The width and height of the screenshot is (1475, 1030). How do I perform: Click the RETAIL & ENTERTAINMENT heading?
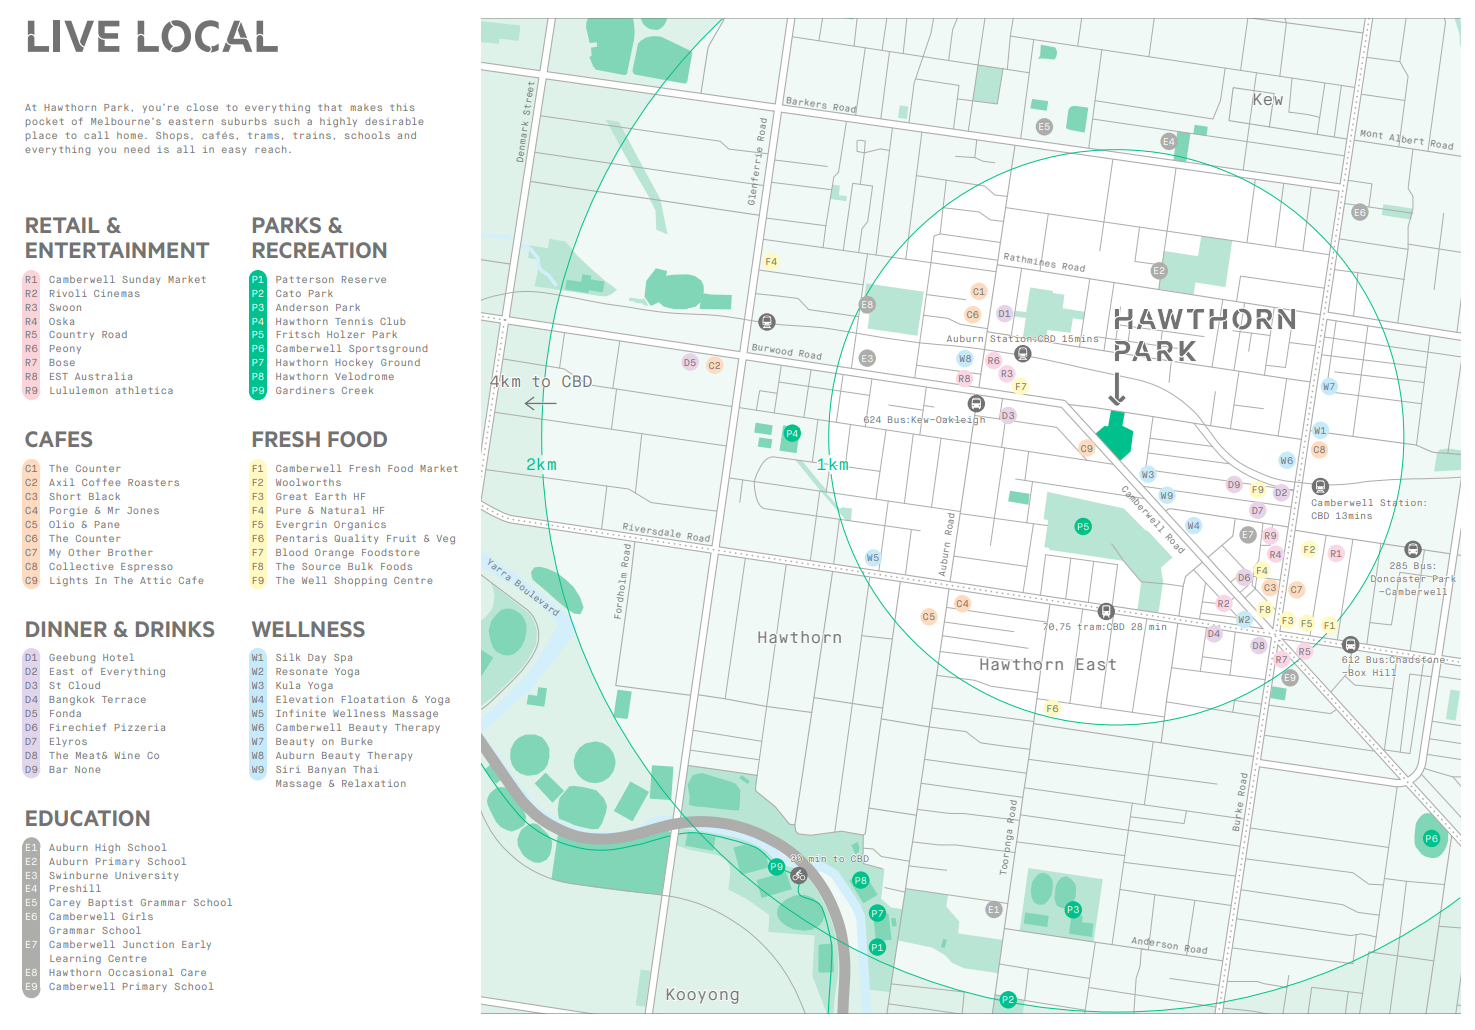(x=117, y=238)
